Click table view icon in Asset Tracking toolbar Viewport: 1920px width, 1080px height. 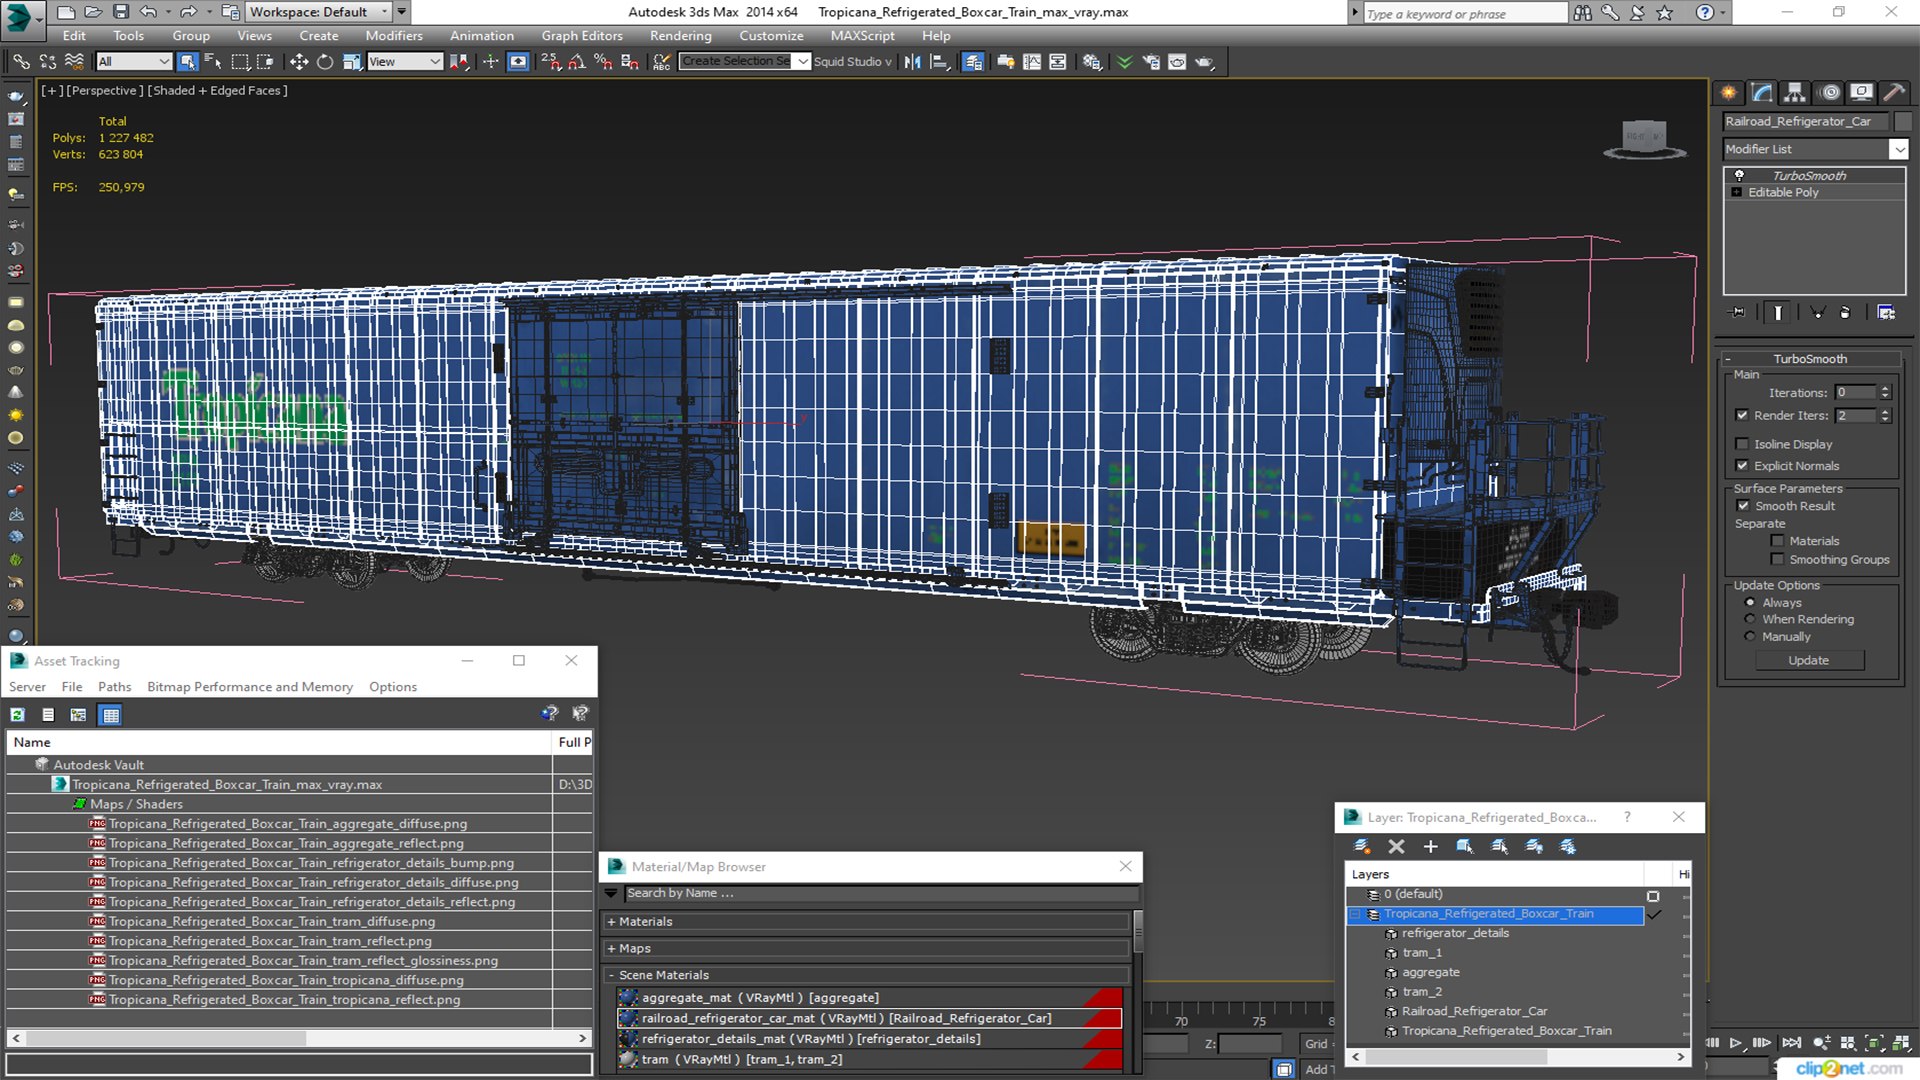coord(111,715)
